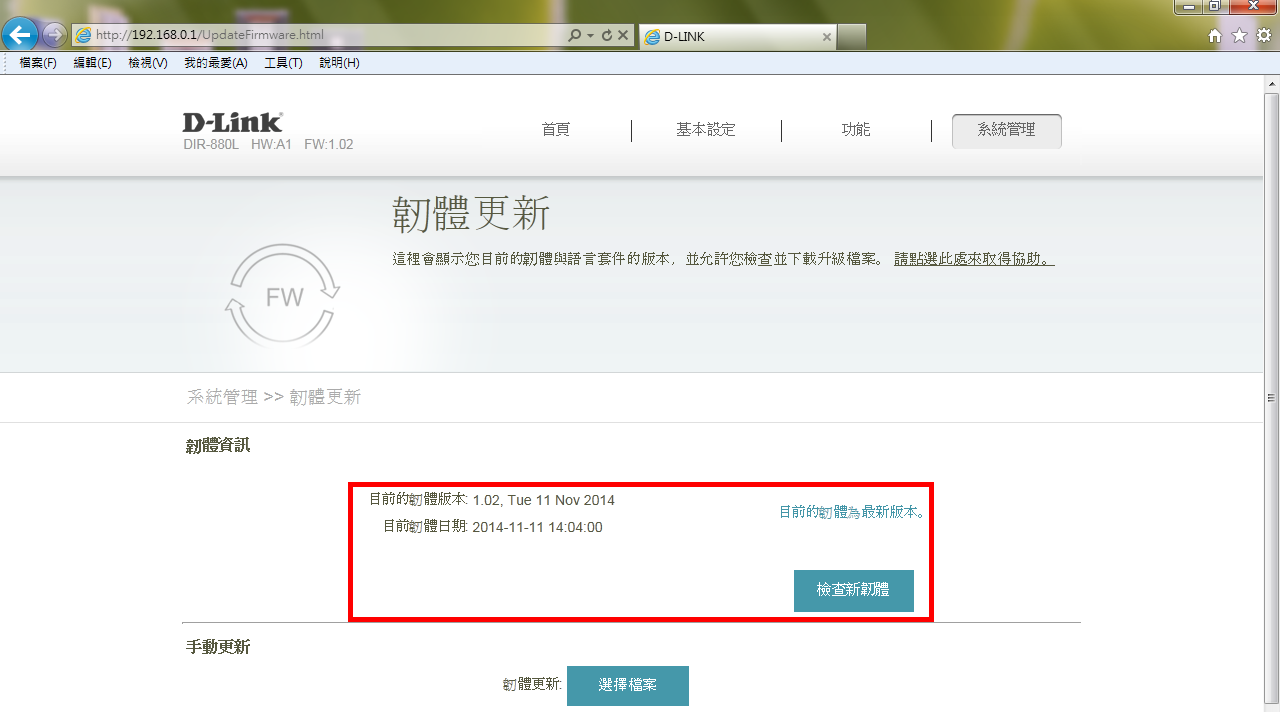1280x712 pixels.
Task: Open the browser Home icon
Action: tap(1215, 36)
